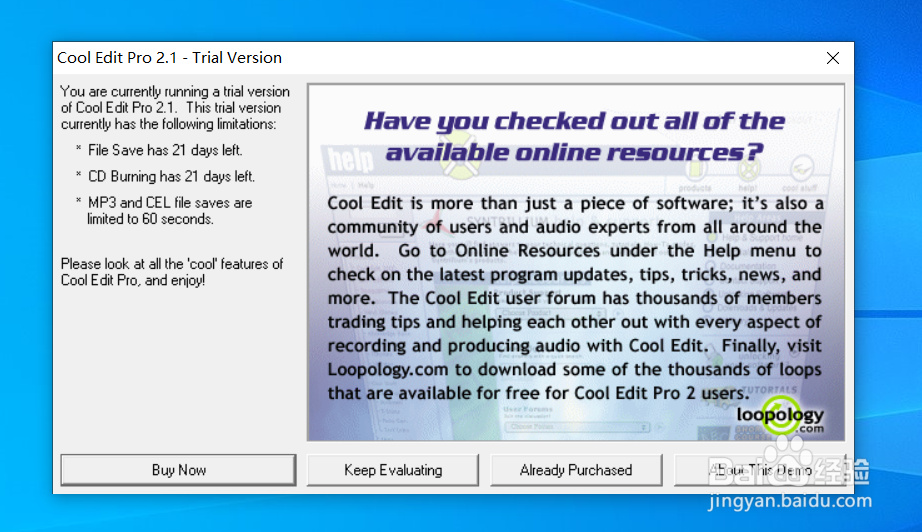
Task: Click the MP3 and CEL file saves limitation text
Action: point(169,210)
